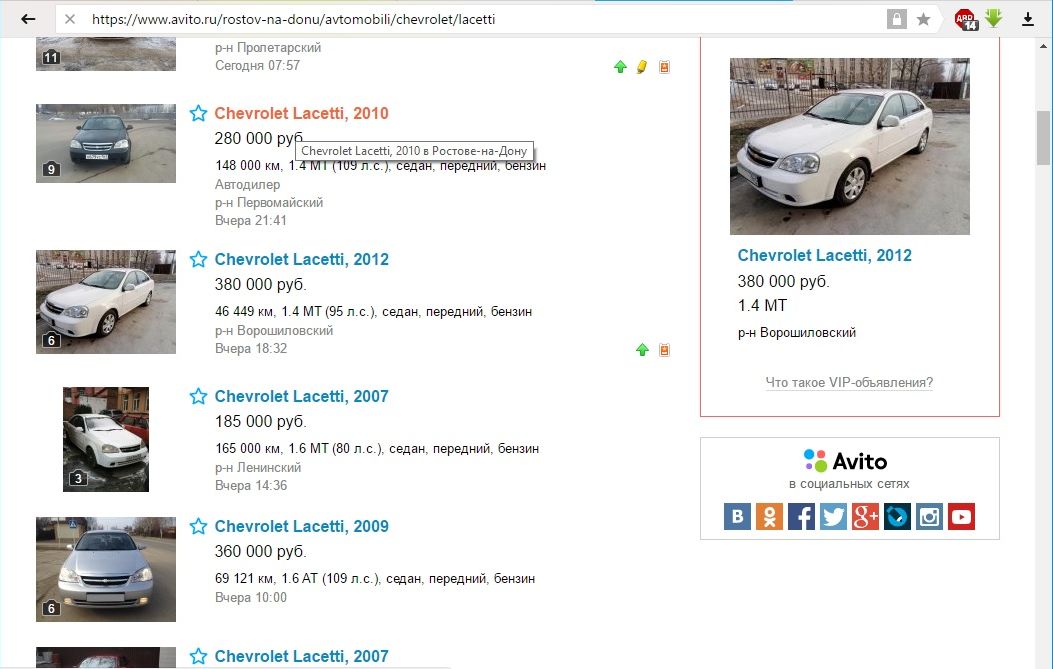The height and width of the screenshot is (669, 1053).
Task: Click '1.4 МТ' text in VIP block
Action: pos(762,306)
